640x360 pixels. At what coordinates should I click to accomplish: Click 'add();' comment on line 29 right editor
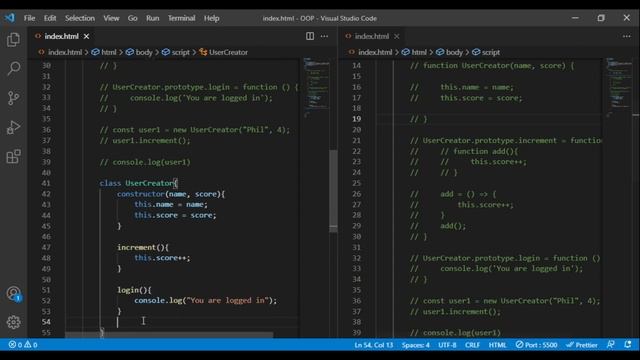tap(453, 226)
